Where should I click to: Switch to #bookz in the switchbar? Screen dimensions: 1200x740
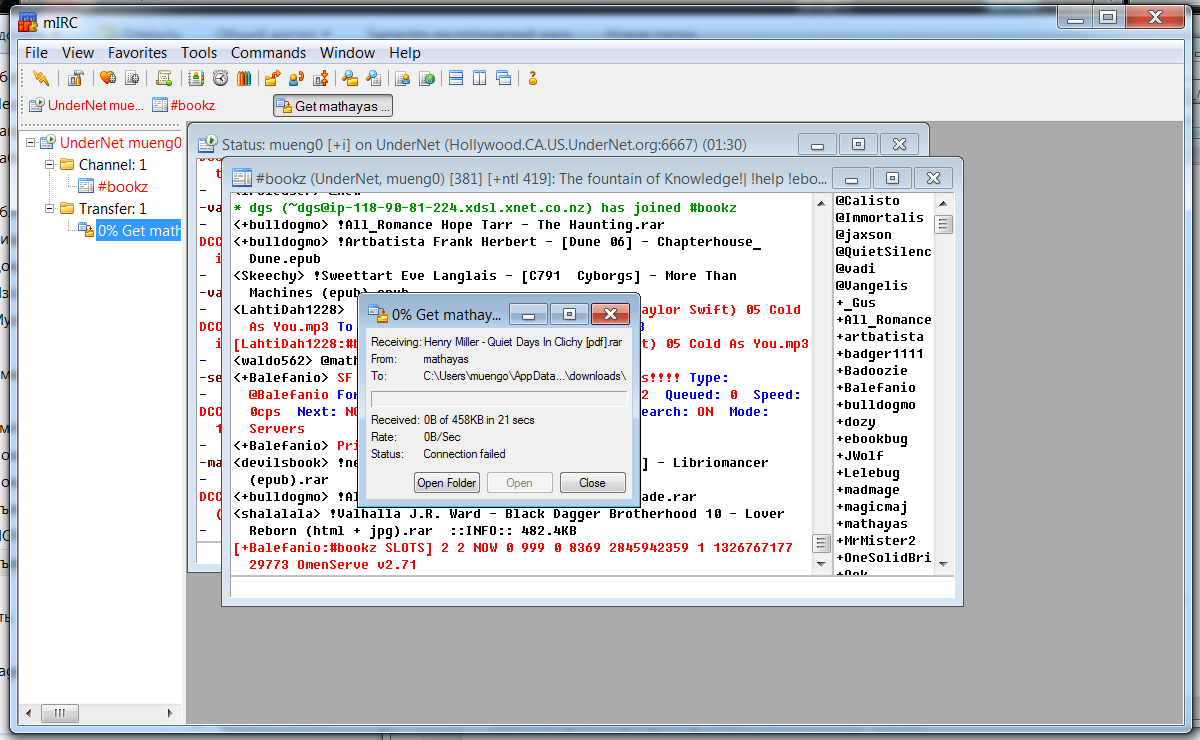point(184,105)
